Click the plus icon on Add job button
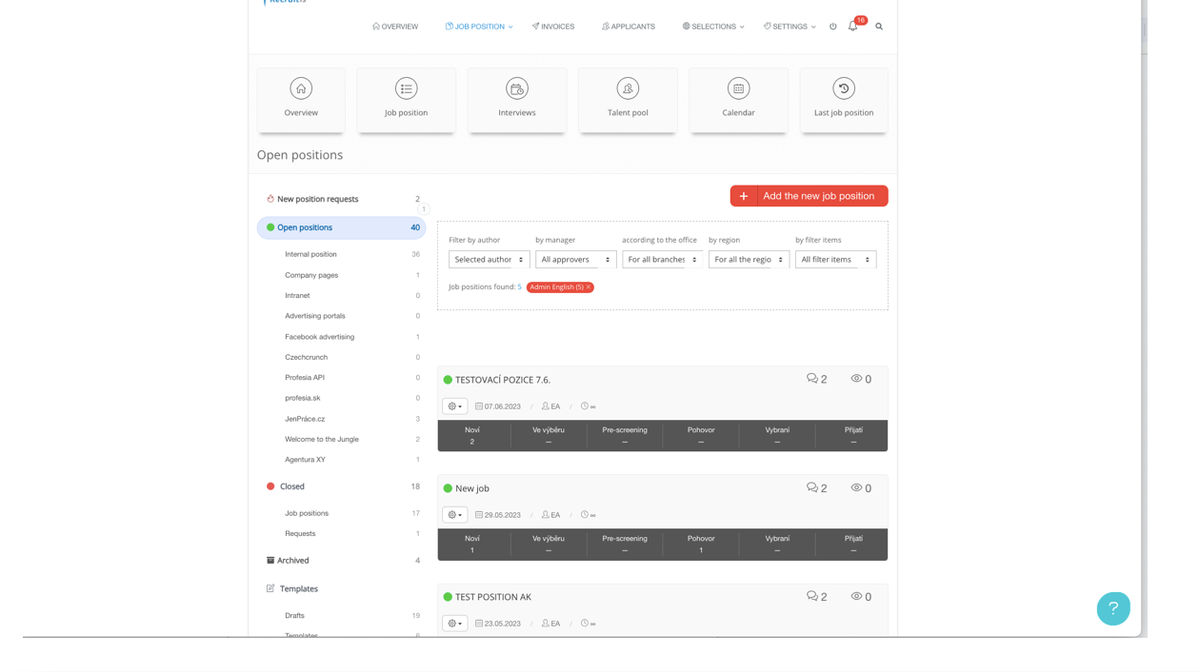This screenshot has height=672, width=1200. pos(743,196)
